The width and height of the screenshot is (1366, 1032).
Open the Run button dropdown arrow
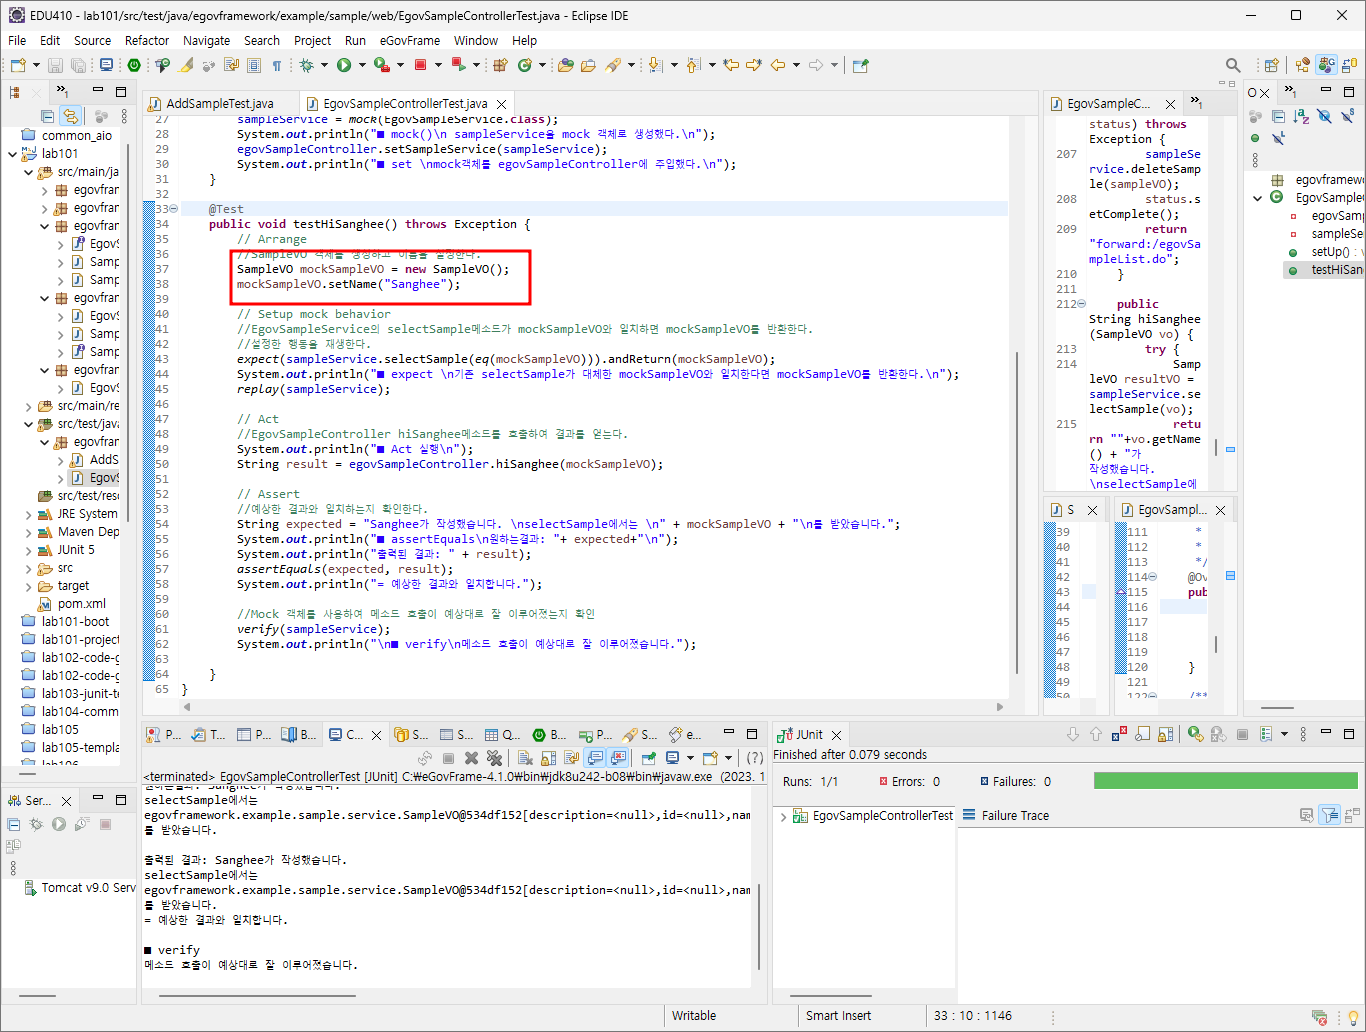click(x=361, y=65)
